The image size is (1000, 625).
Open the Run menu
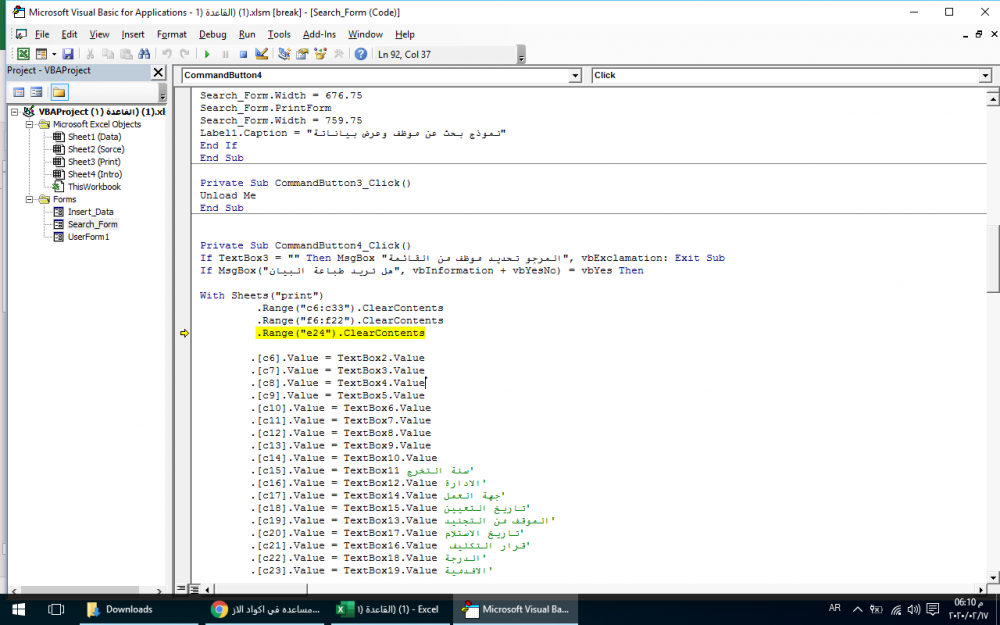[247, 34]
